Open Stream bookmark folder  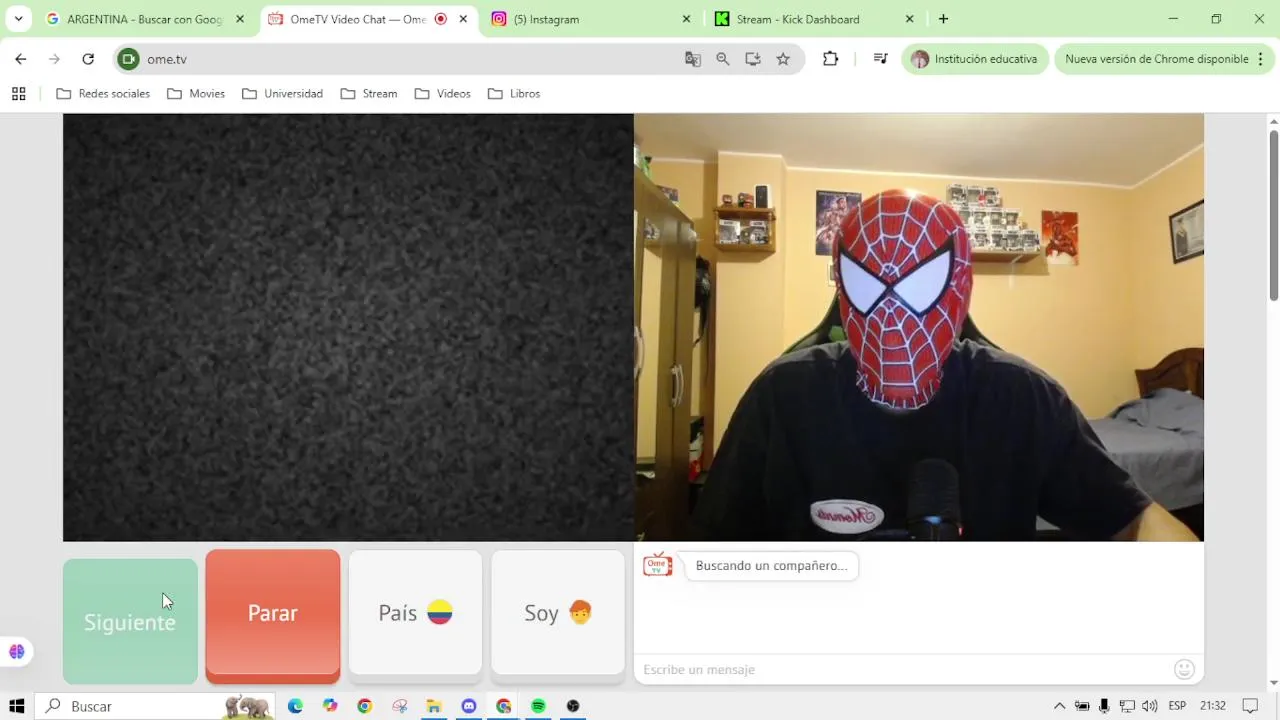[x=369, y=94]
